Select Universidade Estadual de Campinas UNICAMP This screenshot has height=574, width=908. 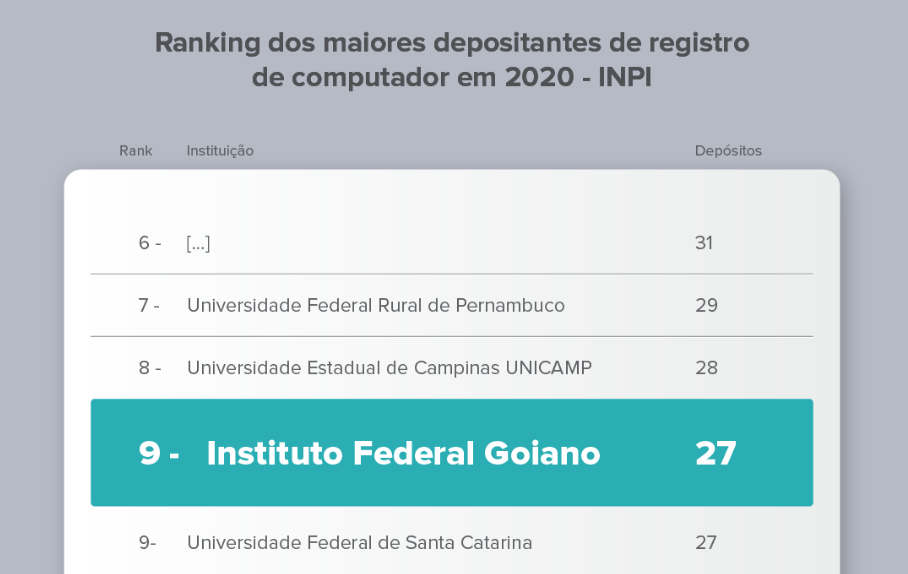click(389, 368)
